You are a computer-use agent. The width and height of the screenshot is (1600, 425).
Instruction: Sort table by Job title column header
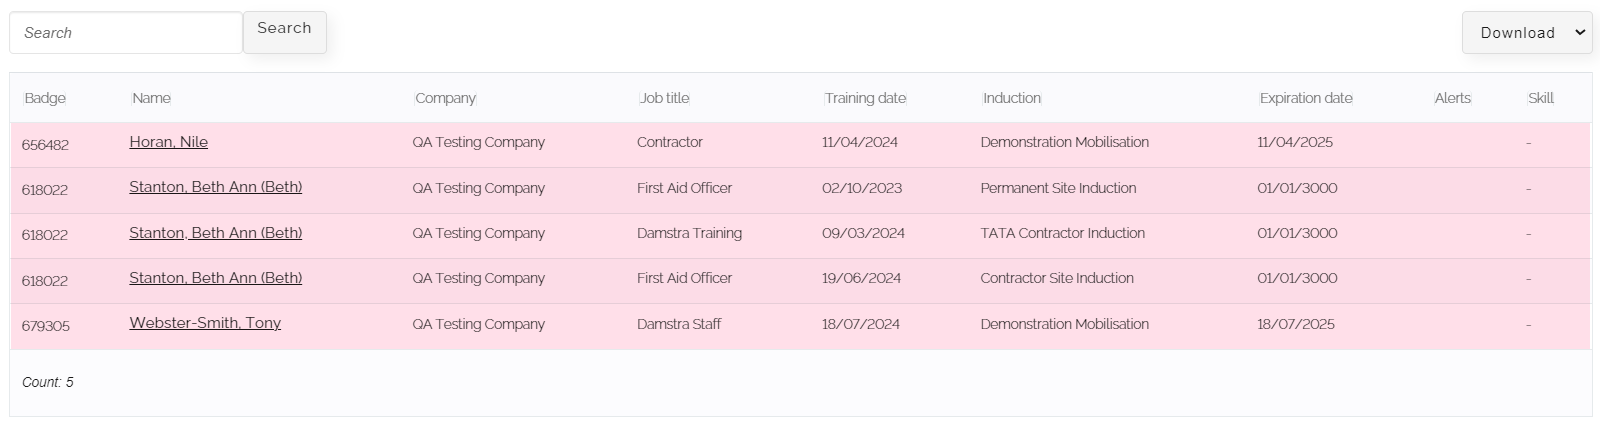665,98
